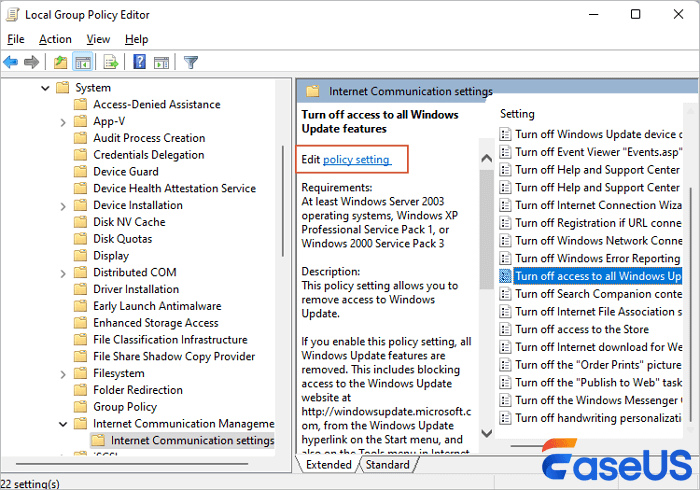Open the View menu
The height and width of the screenshot is (490, 700).
(98, 39)
